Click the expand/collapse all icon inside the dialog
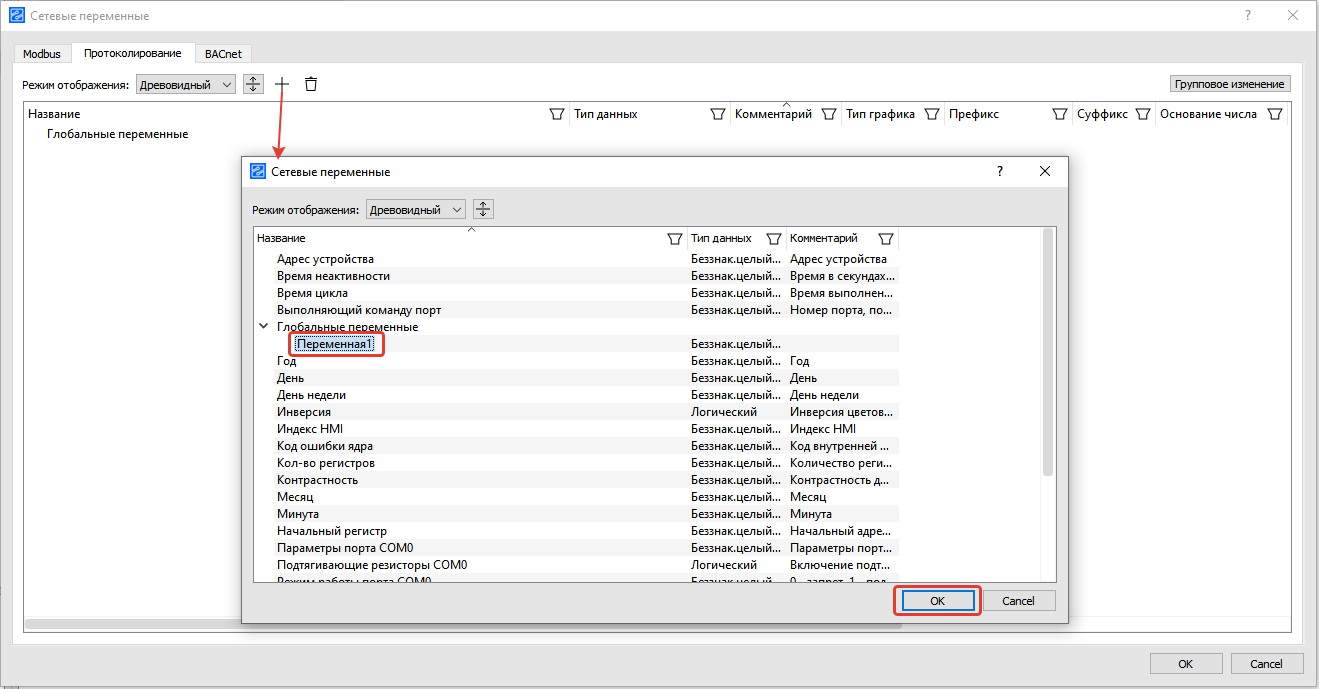This screenshot has width=1319, height=689. point(483,209)
